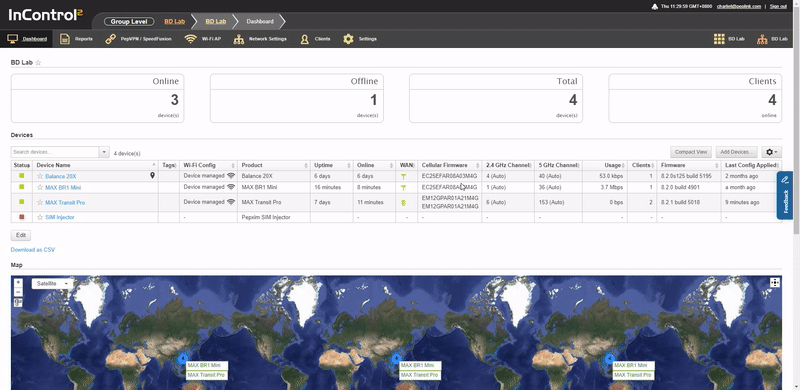The height and width of the screenshot is (390, 800).
Task: Zoom out on the map
Action: tap(18, 291)
